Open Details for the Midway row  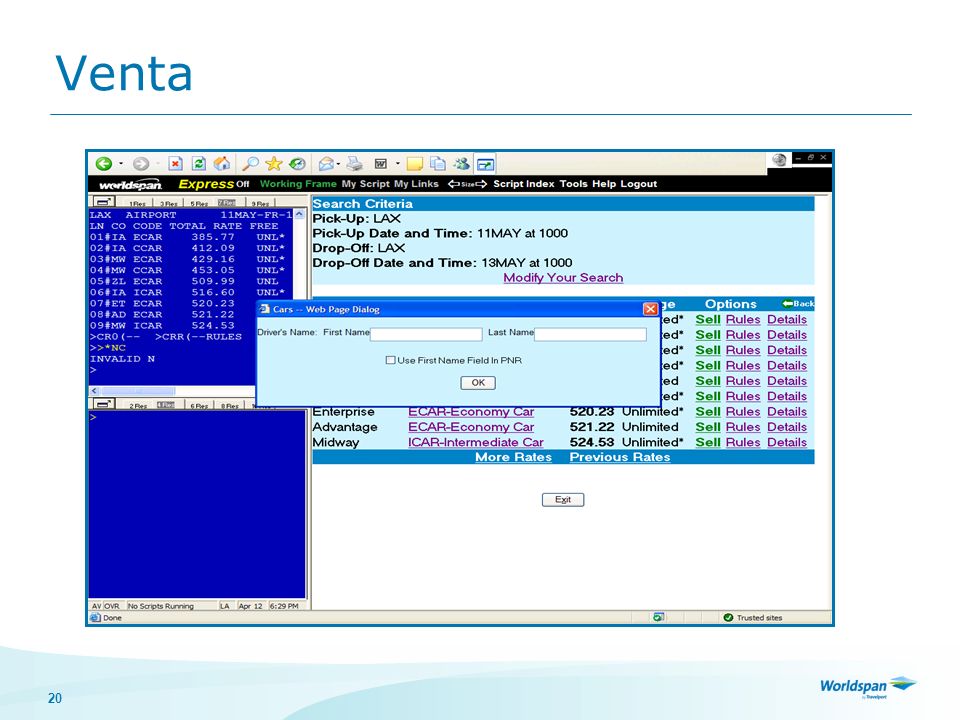pyautogui.click(x=787, y=442)
